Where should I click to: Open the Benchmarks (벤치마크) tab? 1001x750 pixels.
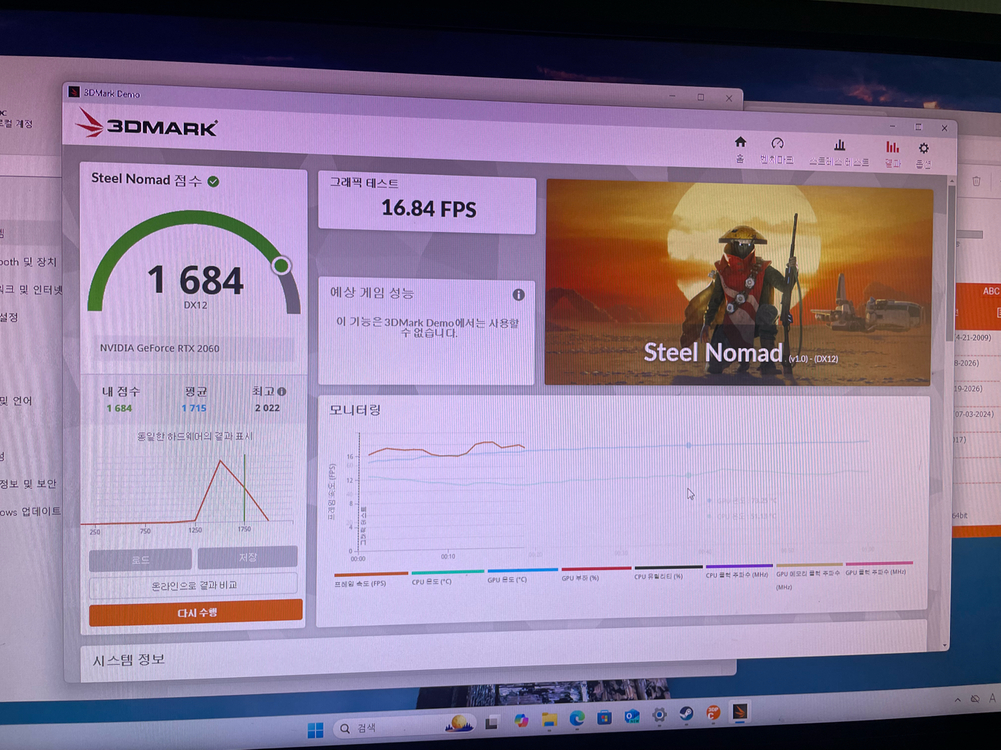(x=777, y=151)
